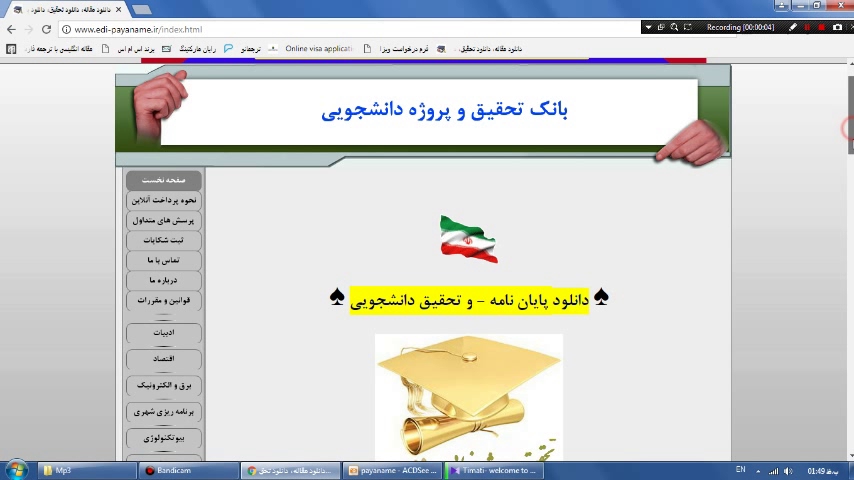Select the 'تماس با ما' sidebar item
Screen dimensions: 854x480
point(164,260)
